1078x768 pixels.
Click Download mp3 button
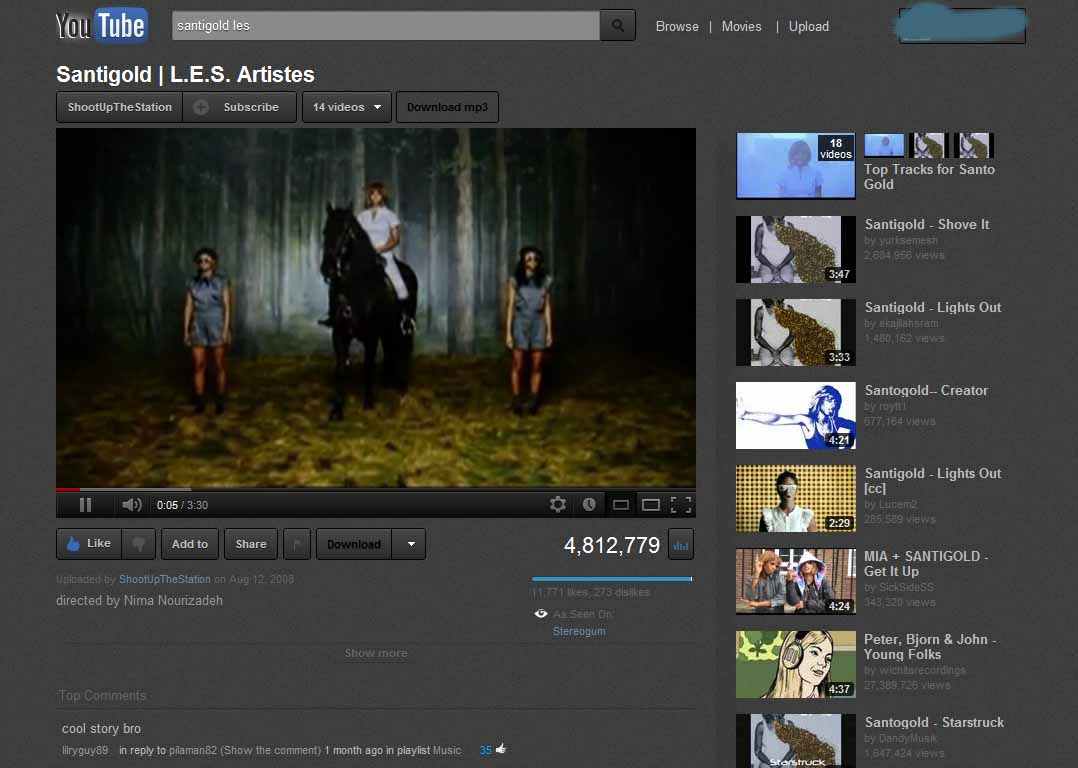[447, 107]
